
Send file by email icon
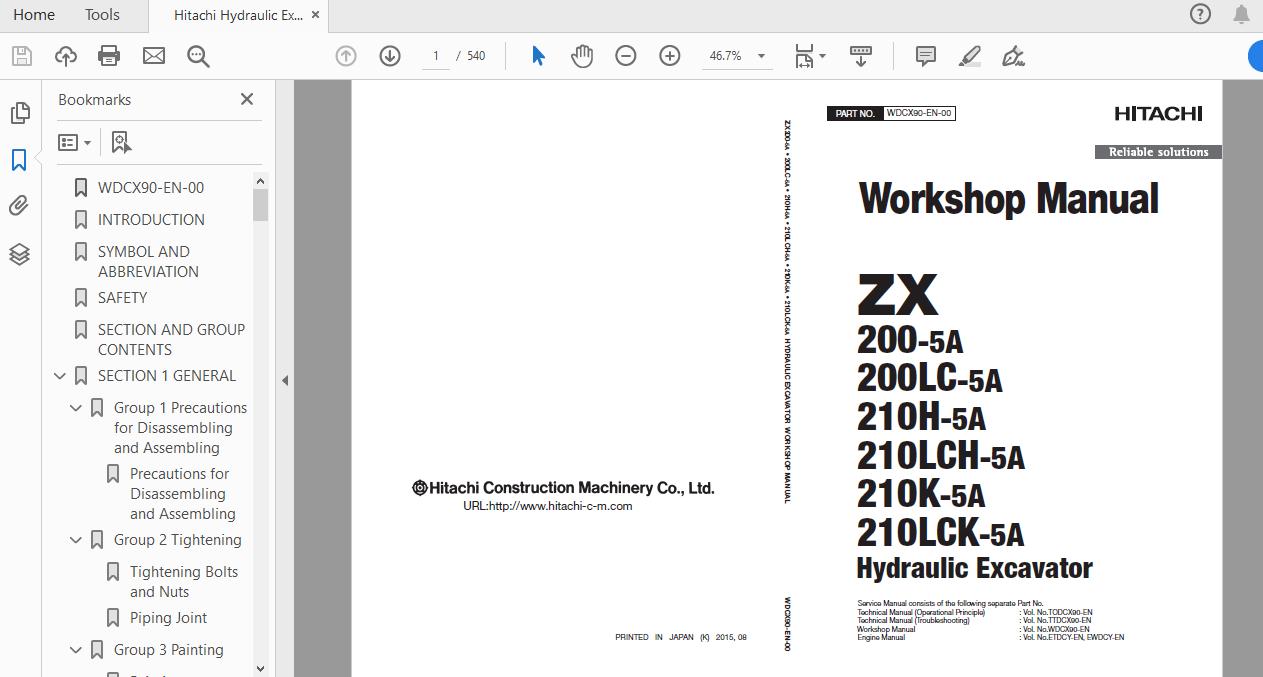[154, 56]
